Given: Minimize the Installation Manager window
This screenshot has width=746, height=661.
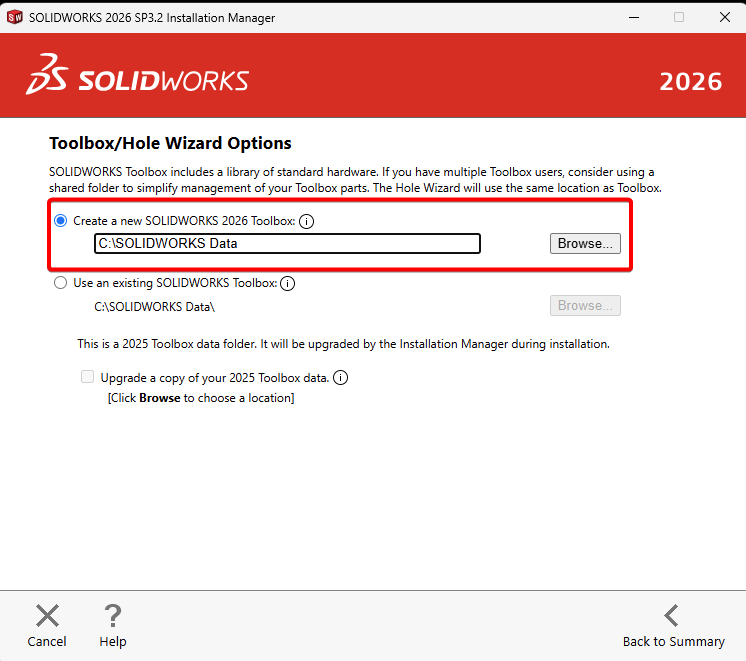Looking at the screenshot, I should [x=634, y=18].
